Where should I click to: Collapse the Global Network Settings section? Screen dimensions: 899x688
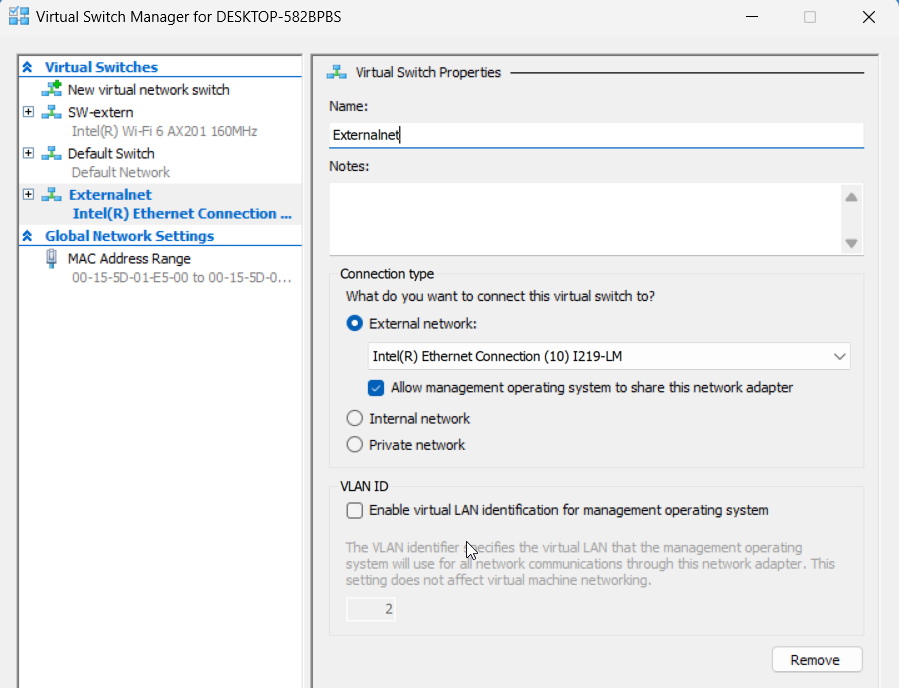point(28,237)
